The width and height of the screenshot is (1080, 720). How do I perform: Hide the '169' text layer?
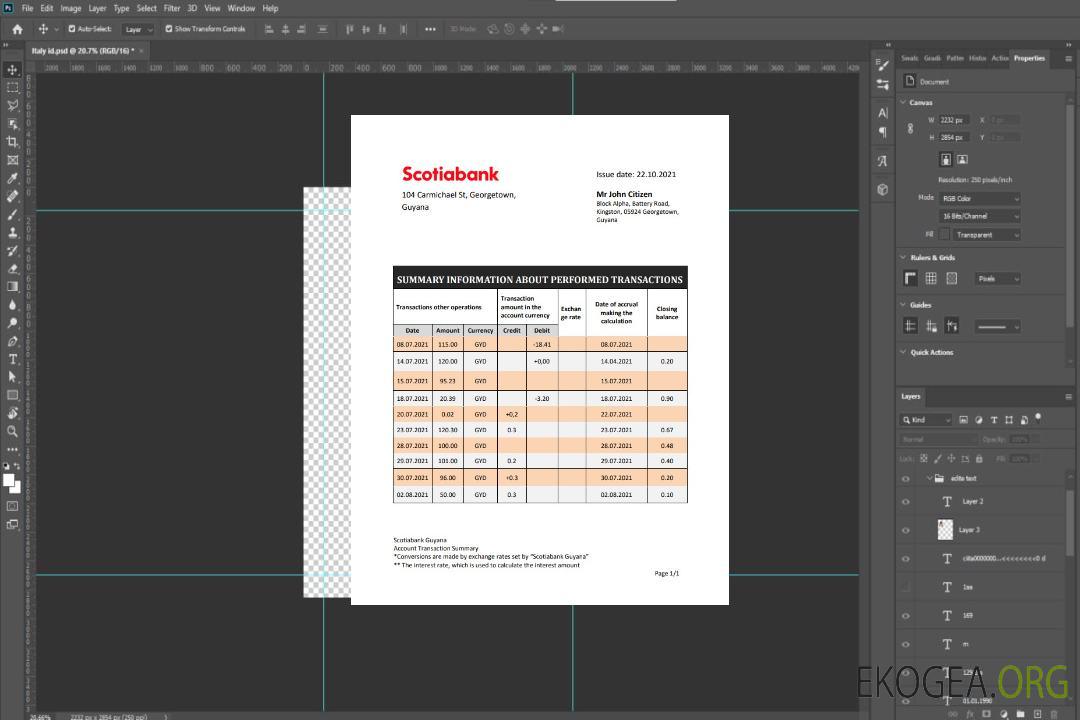coord(906,616)
